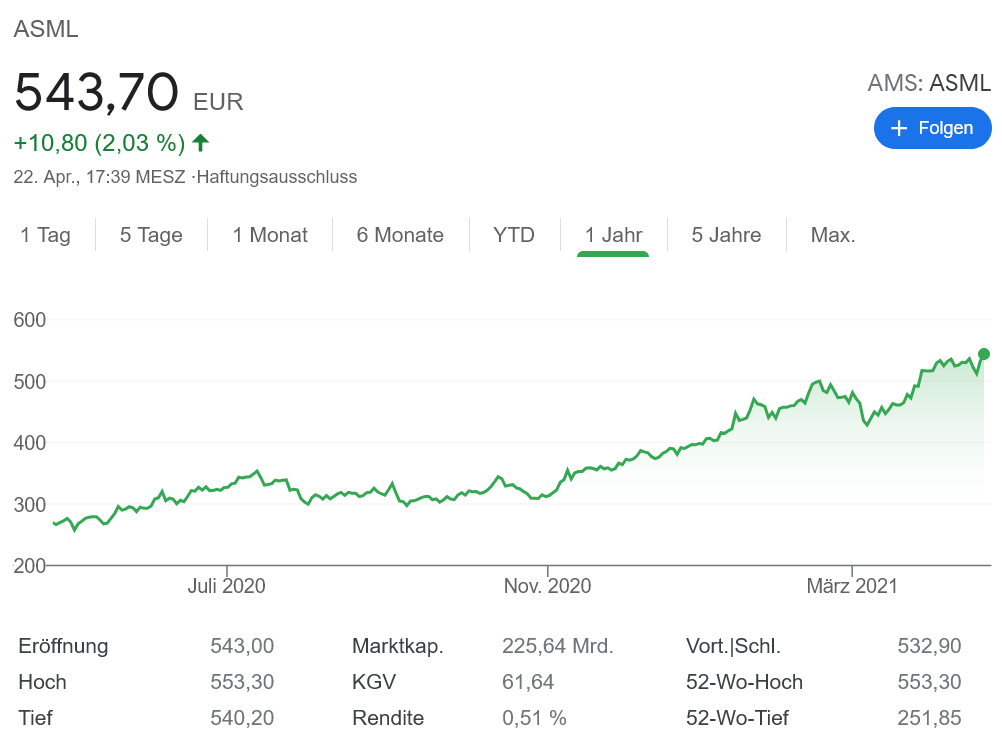This screenshot has width=1002, height=740.
Task: Click the Folgen follow button
Action: coord(932,128)
